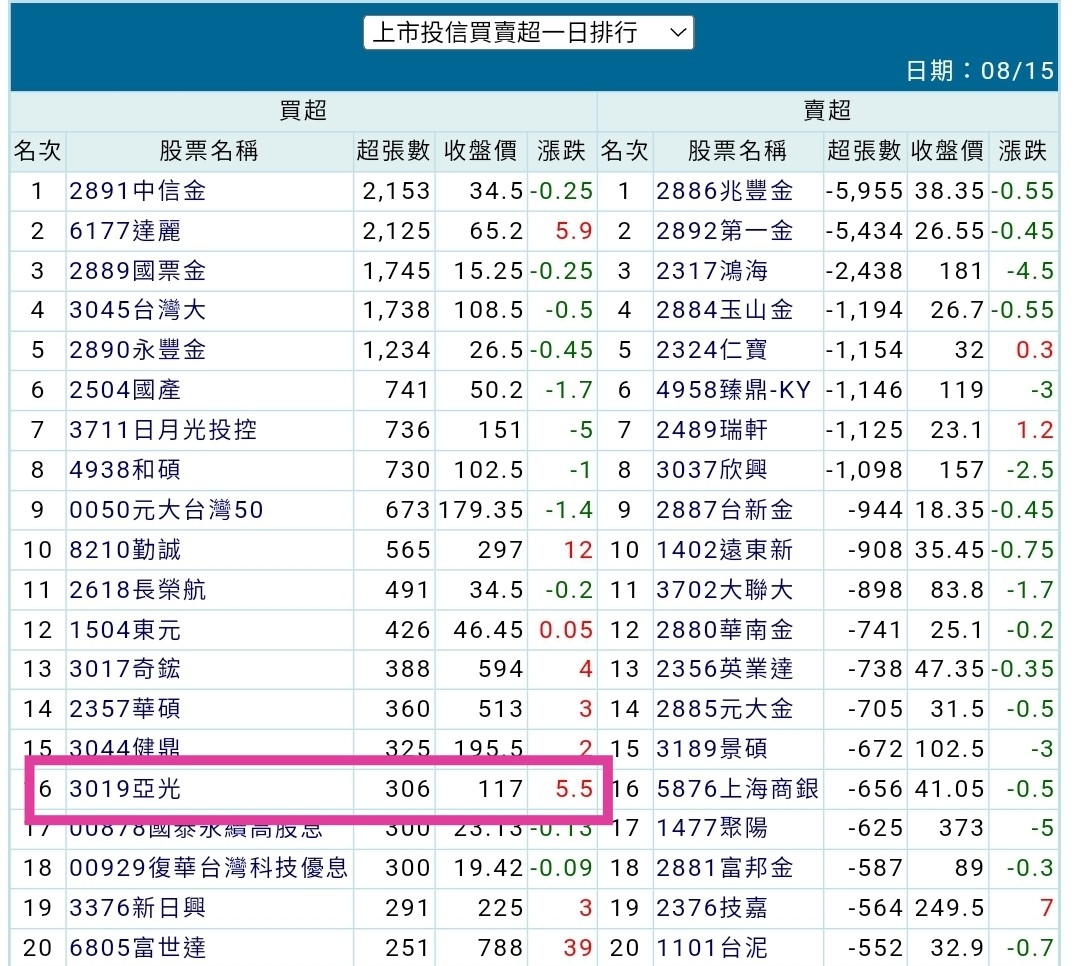Open the 2884玉山金 sell-side link

pos(725,310)
